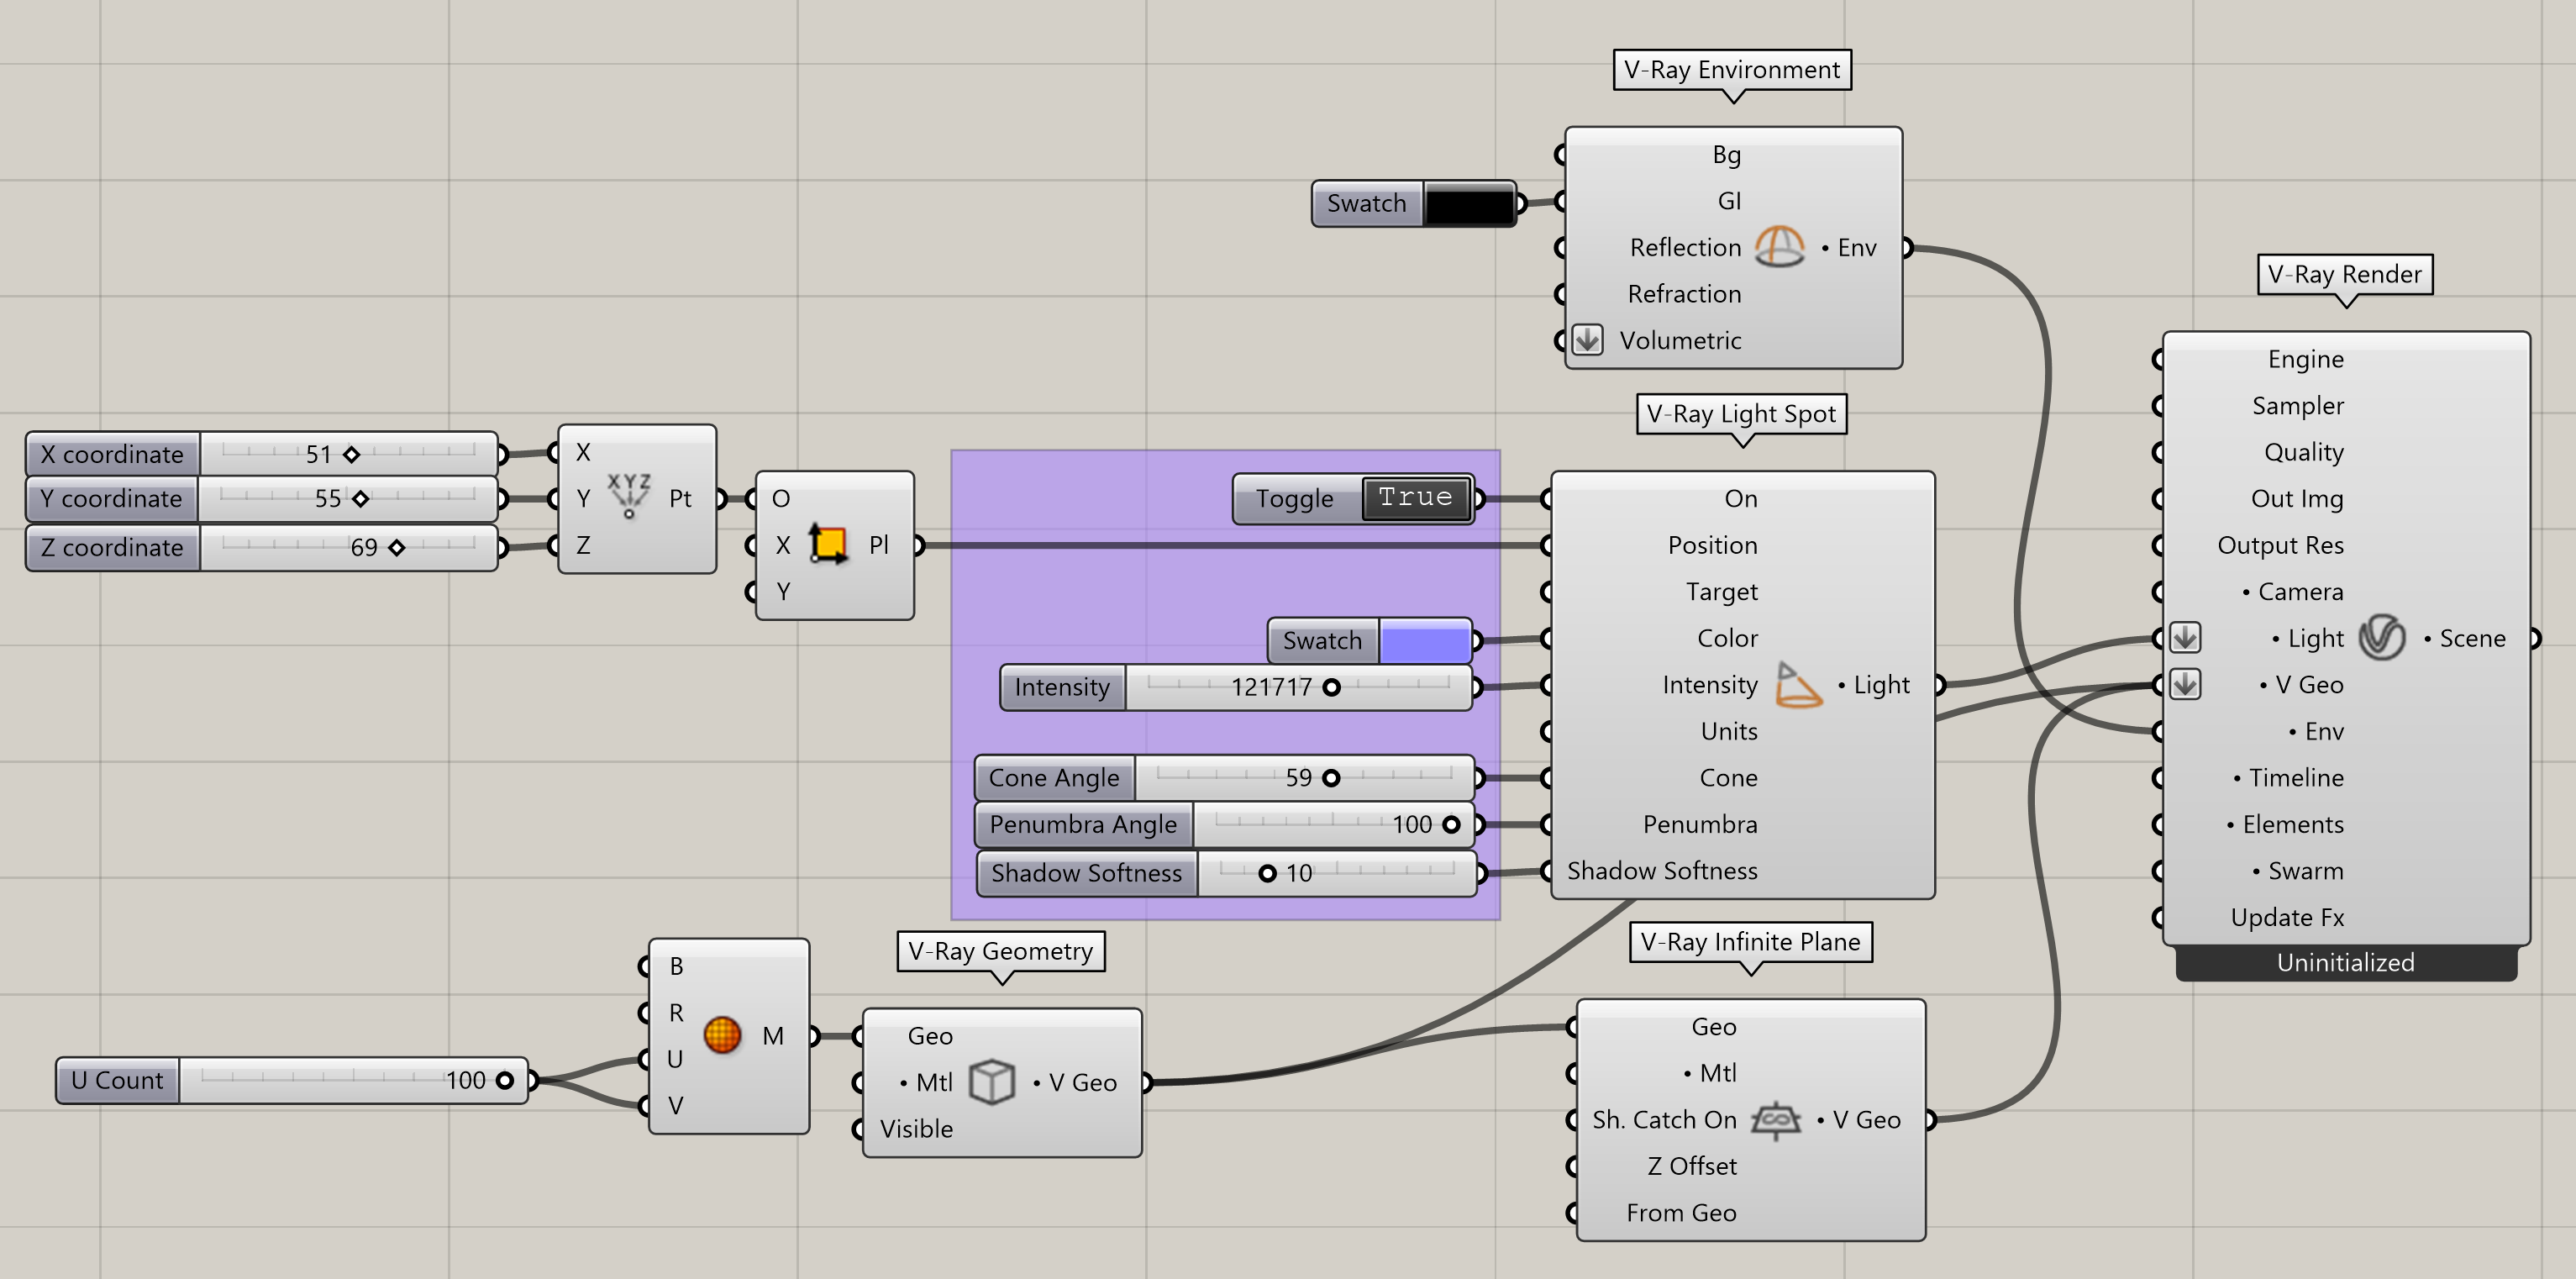This screenshot has width=2576, height=1279.
Task: Expand the V Geo input arrow on Render
Action: pyautogui.click(x=2185, y=684)
